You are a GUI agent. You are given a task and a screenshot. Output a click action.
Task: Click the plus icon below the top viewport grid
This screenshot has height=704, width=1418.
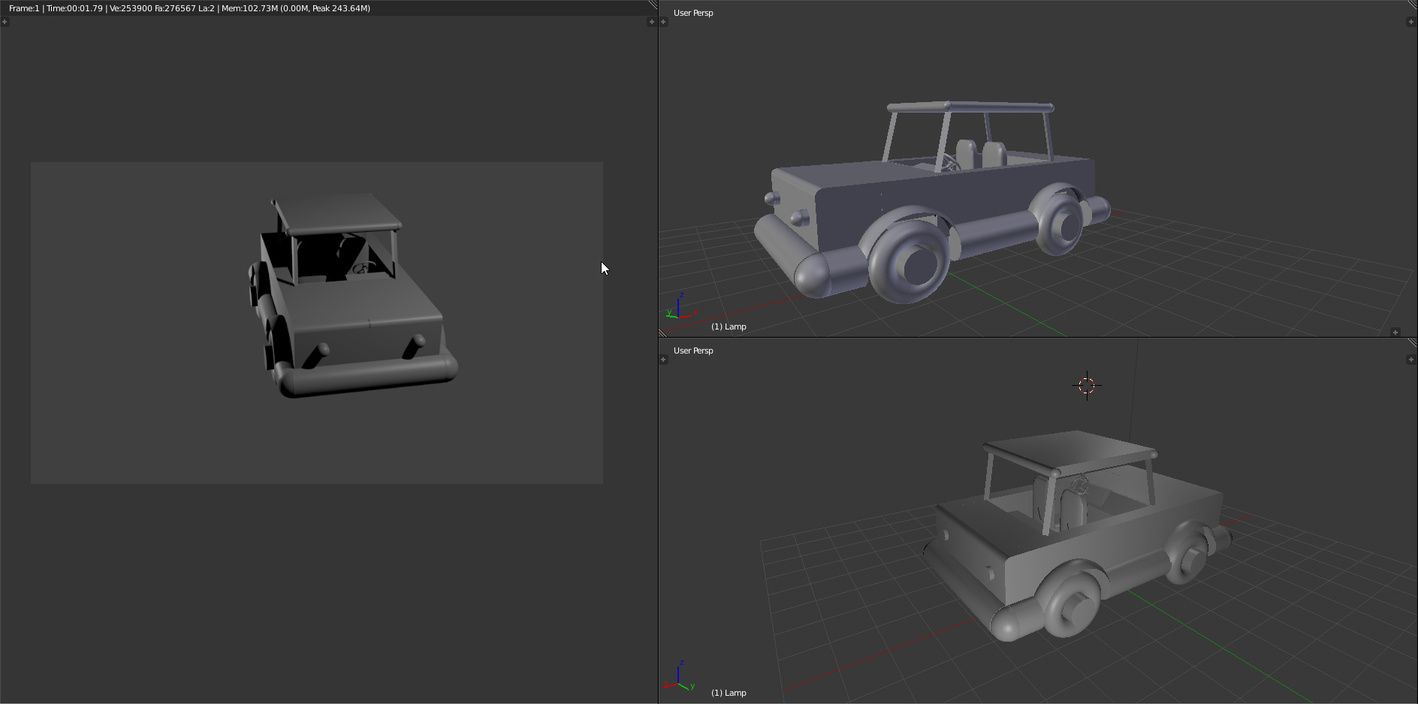[1396, 332]
